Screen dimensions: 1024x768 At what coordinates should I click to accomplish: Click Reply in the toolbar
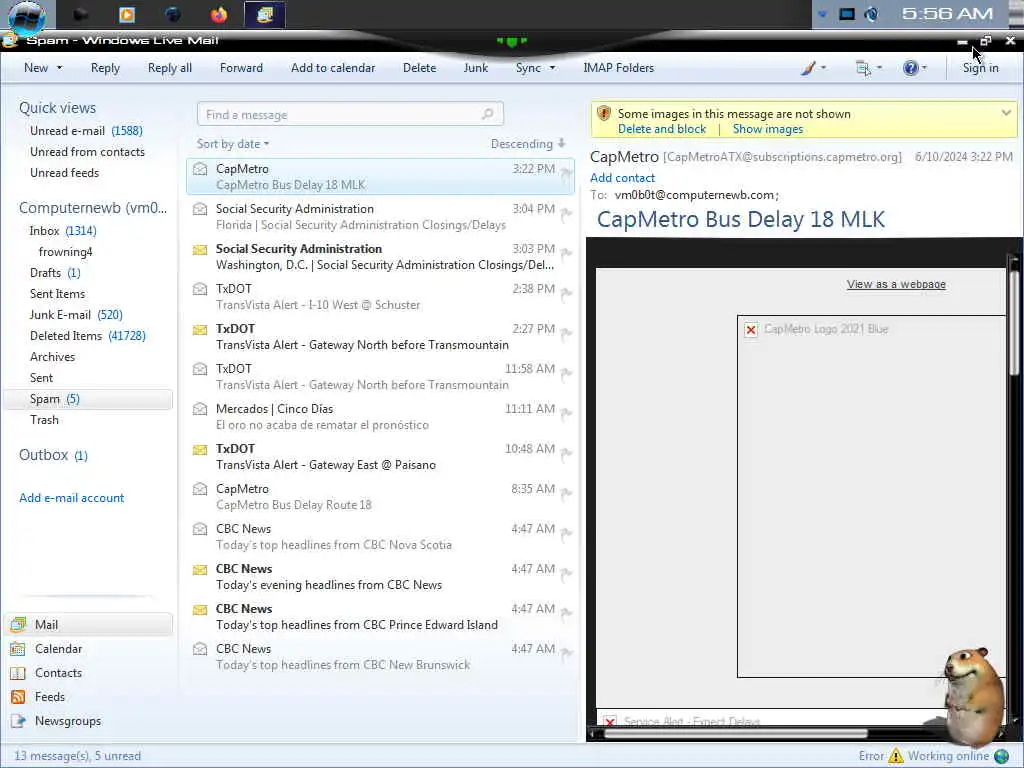(105, 68)
